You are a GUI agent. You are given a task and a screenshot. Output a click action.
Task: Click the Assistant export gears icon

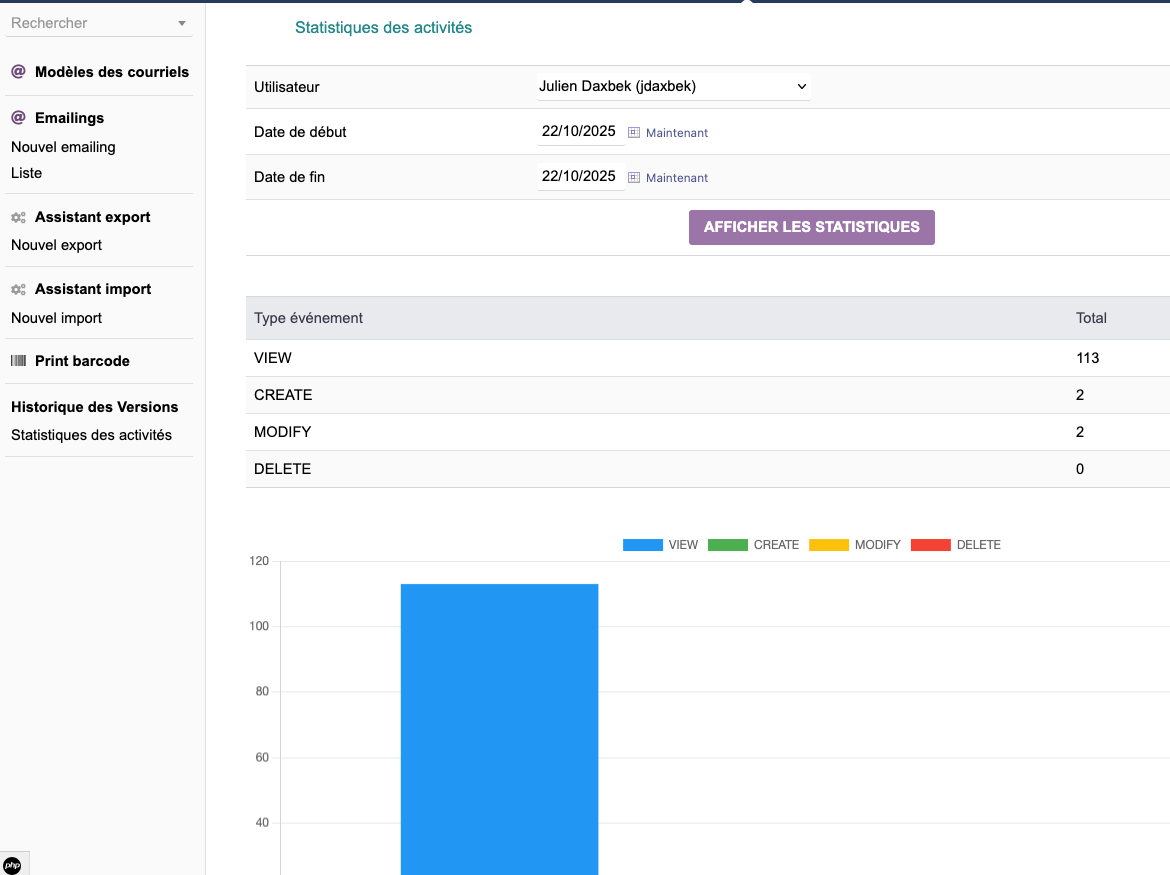pyautogui.click(x=18, y=217)
